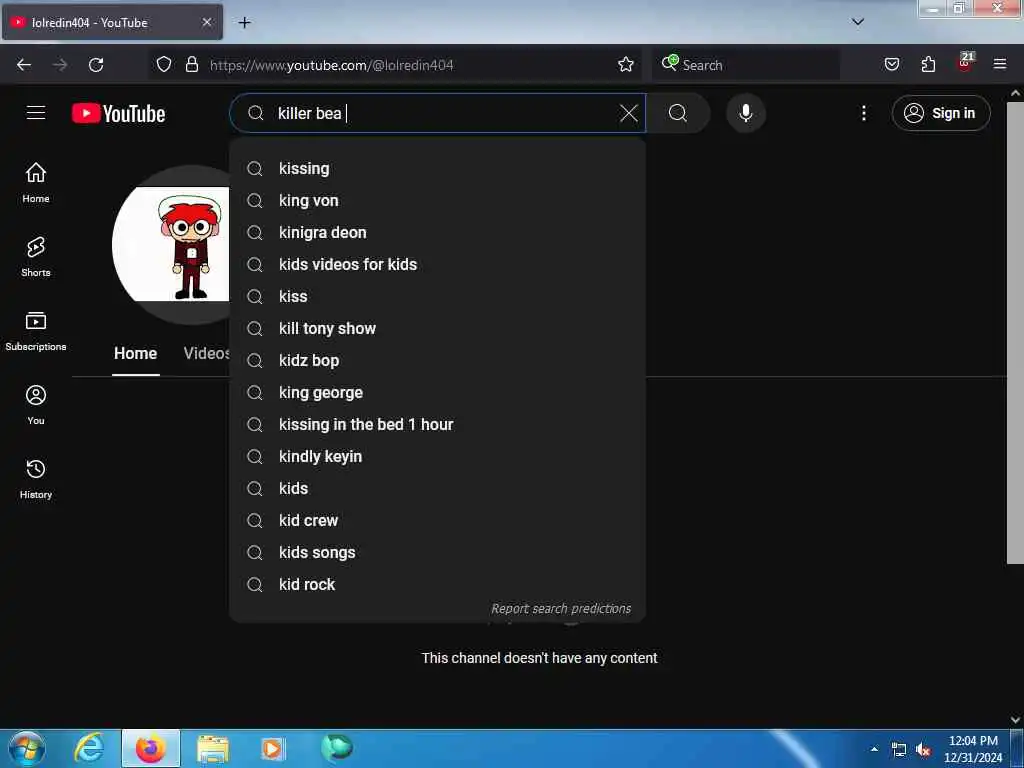
Task: Choose the 'kiss' suggestion
Action: pyautogui.click(x=438, y=296)
